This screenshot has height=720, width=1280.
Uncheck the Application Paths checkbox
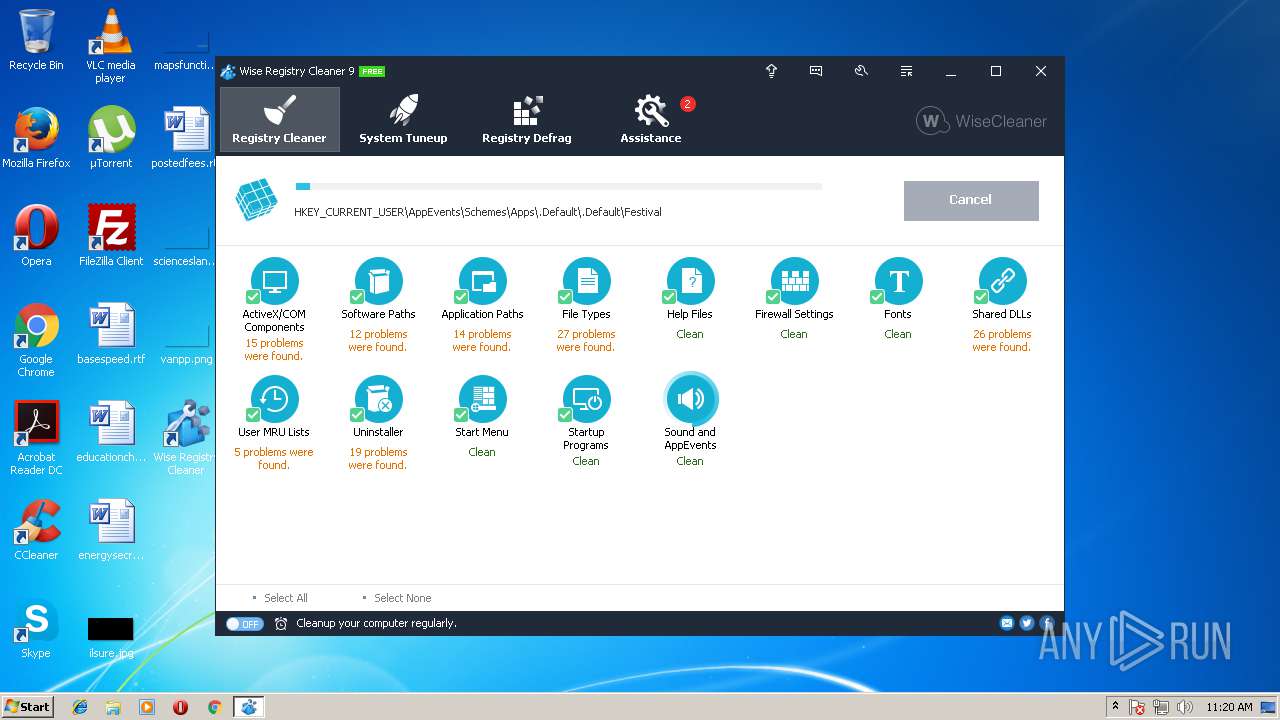(461, 297)
